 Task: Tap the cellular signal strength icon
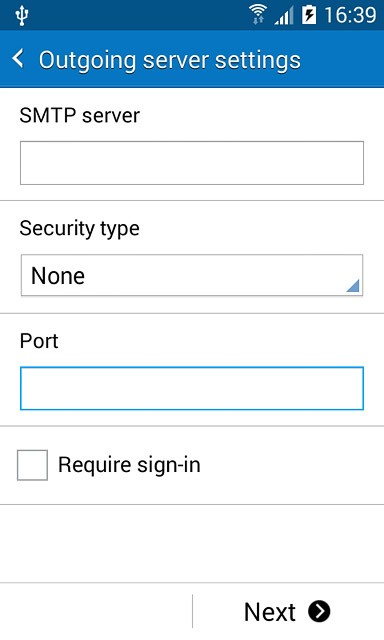284,16
